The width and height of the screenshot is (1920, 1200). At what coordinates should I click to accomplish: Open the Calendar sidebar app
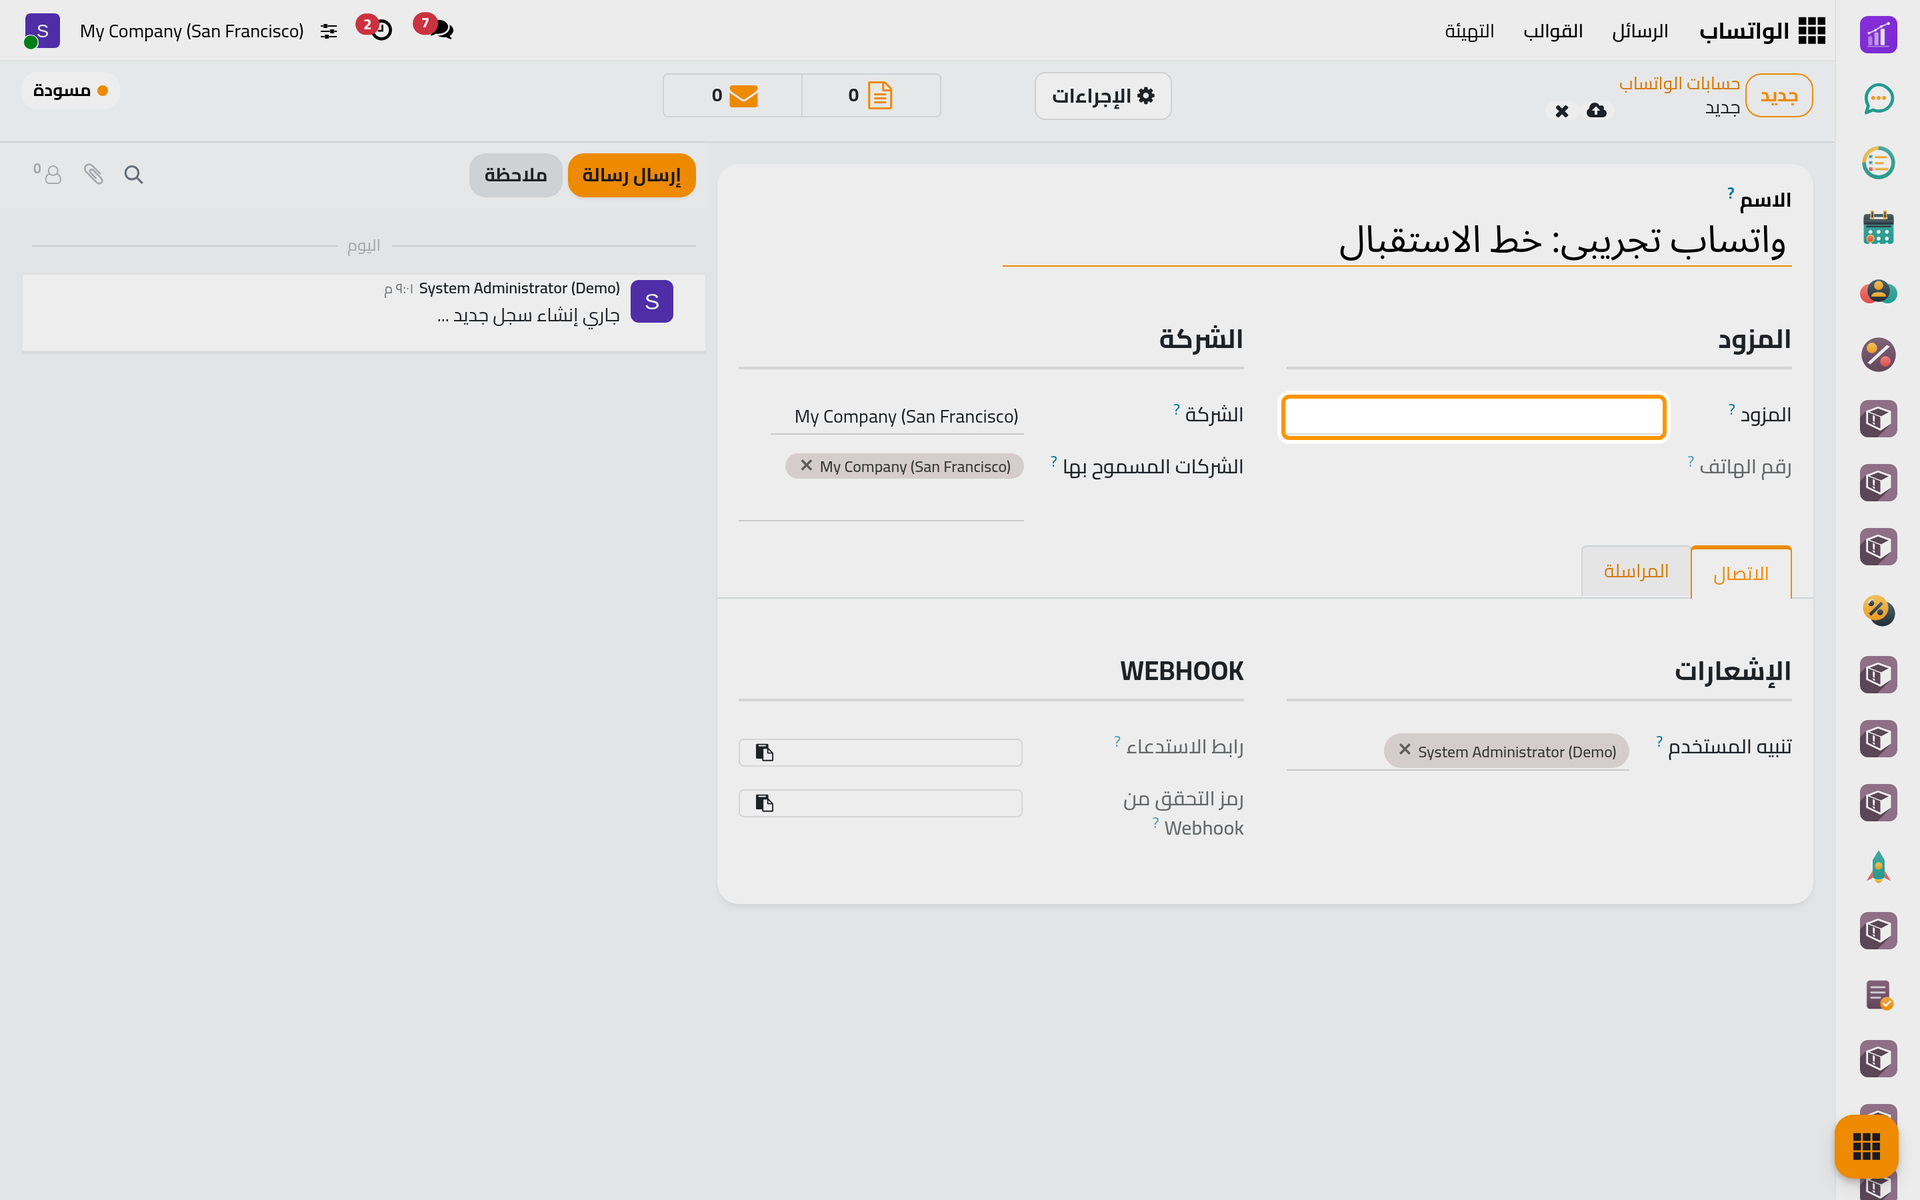pyautogui.click(x=1878, y=227)
